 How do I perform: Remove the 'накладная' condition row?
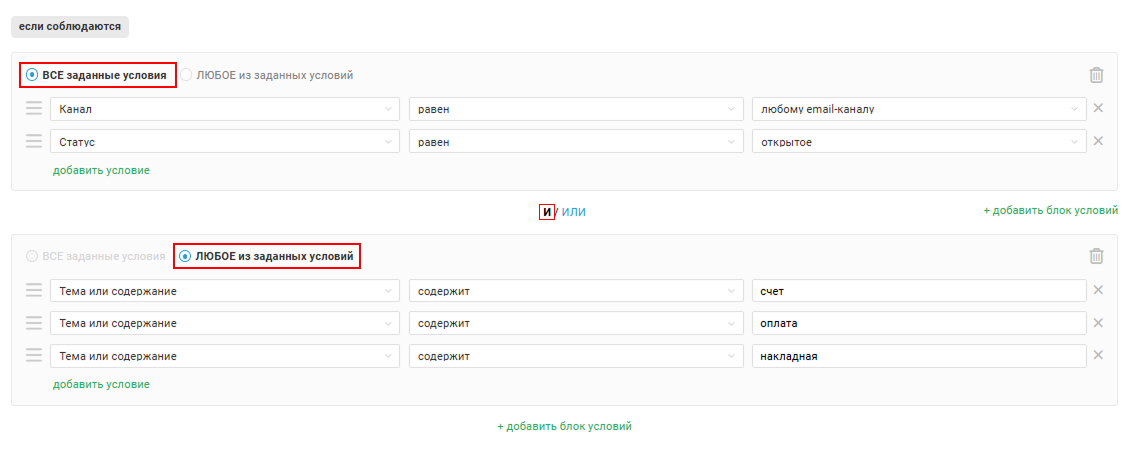(x=1098, y=355)
